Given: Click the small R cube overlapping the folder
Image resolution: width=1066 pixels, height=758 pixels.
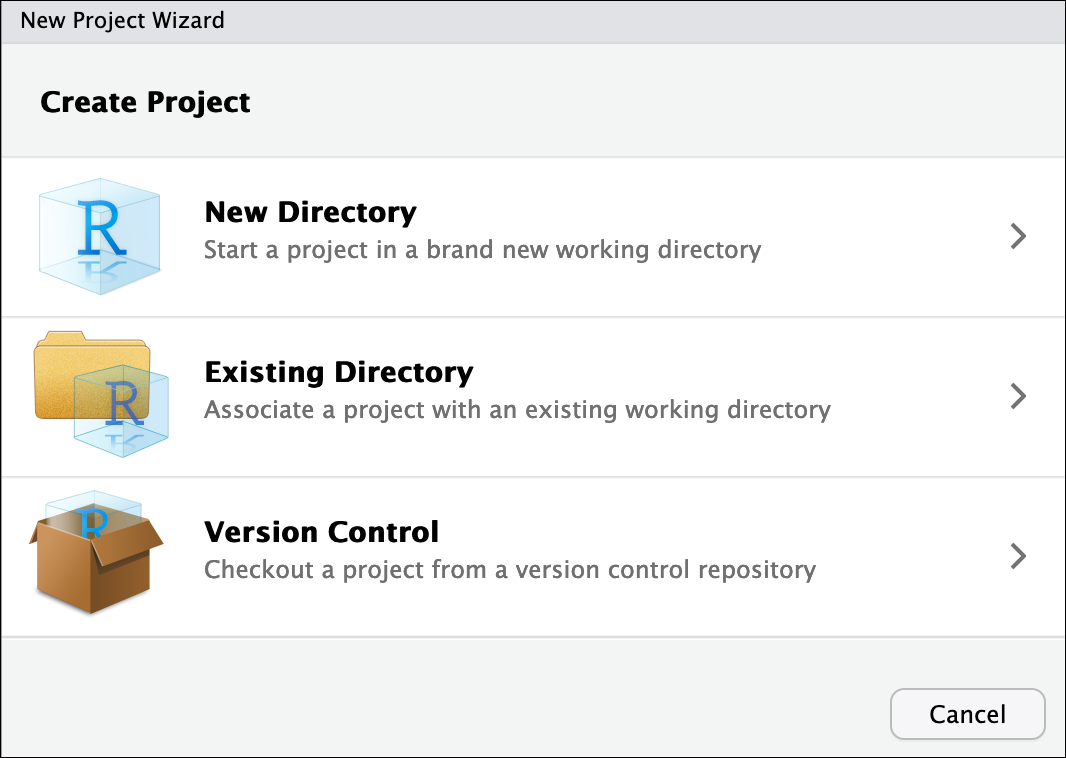Looking at the screenshot, I should [x=122, y=407].
